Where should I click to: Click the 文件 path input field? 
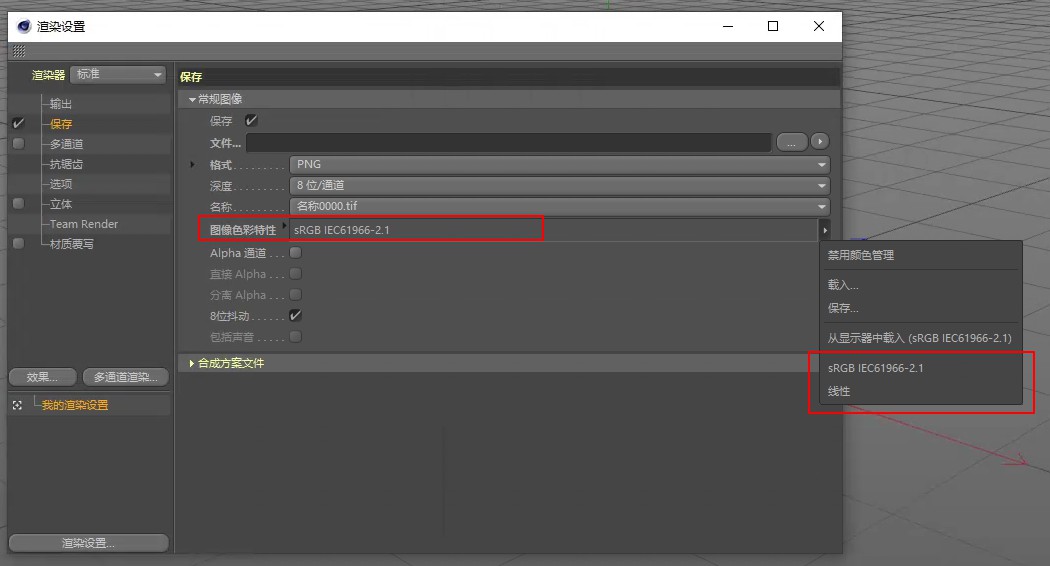click(x=508, y=142)
